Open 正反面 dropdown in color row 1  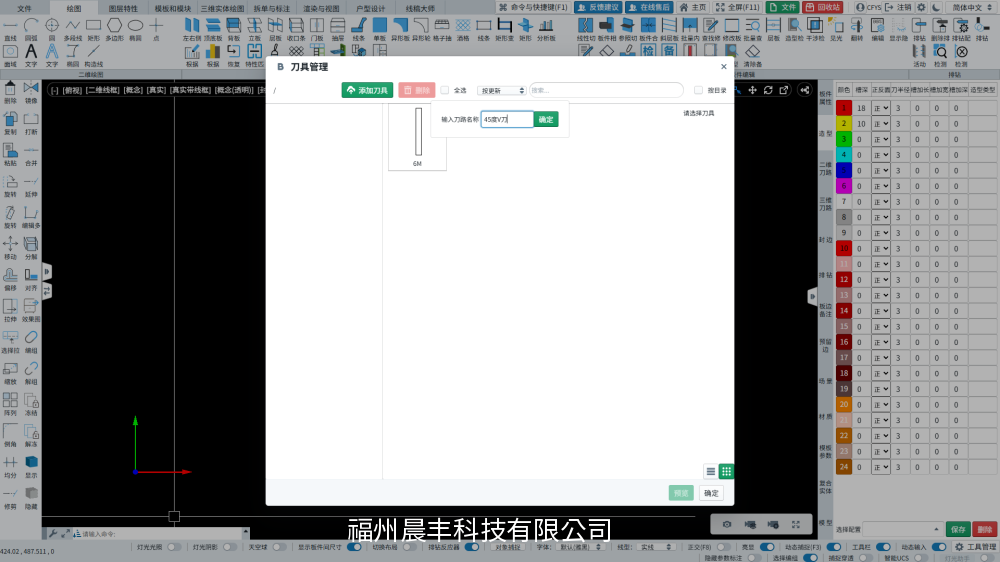(x=881, y=108)
